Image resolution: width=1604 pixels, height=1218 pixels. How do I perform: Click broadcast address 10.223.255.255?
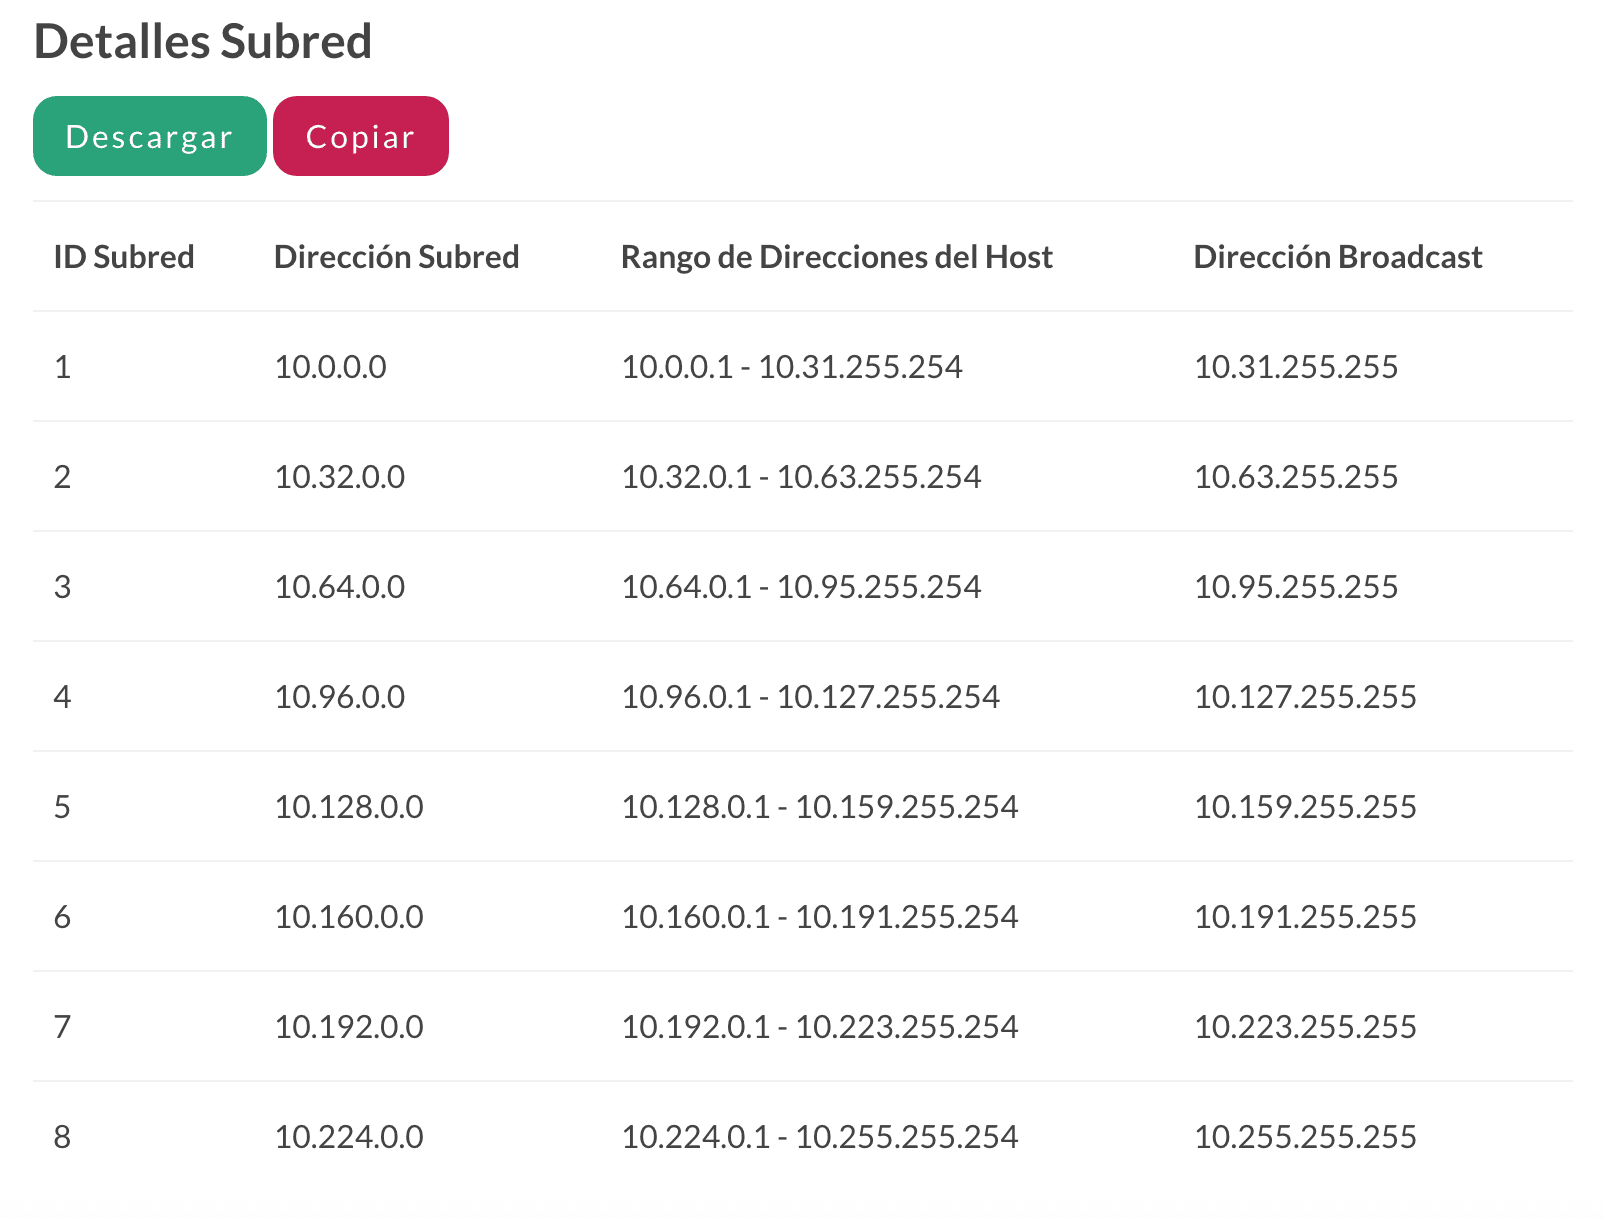tap(1304, 1027)
